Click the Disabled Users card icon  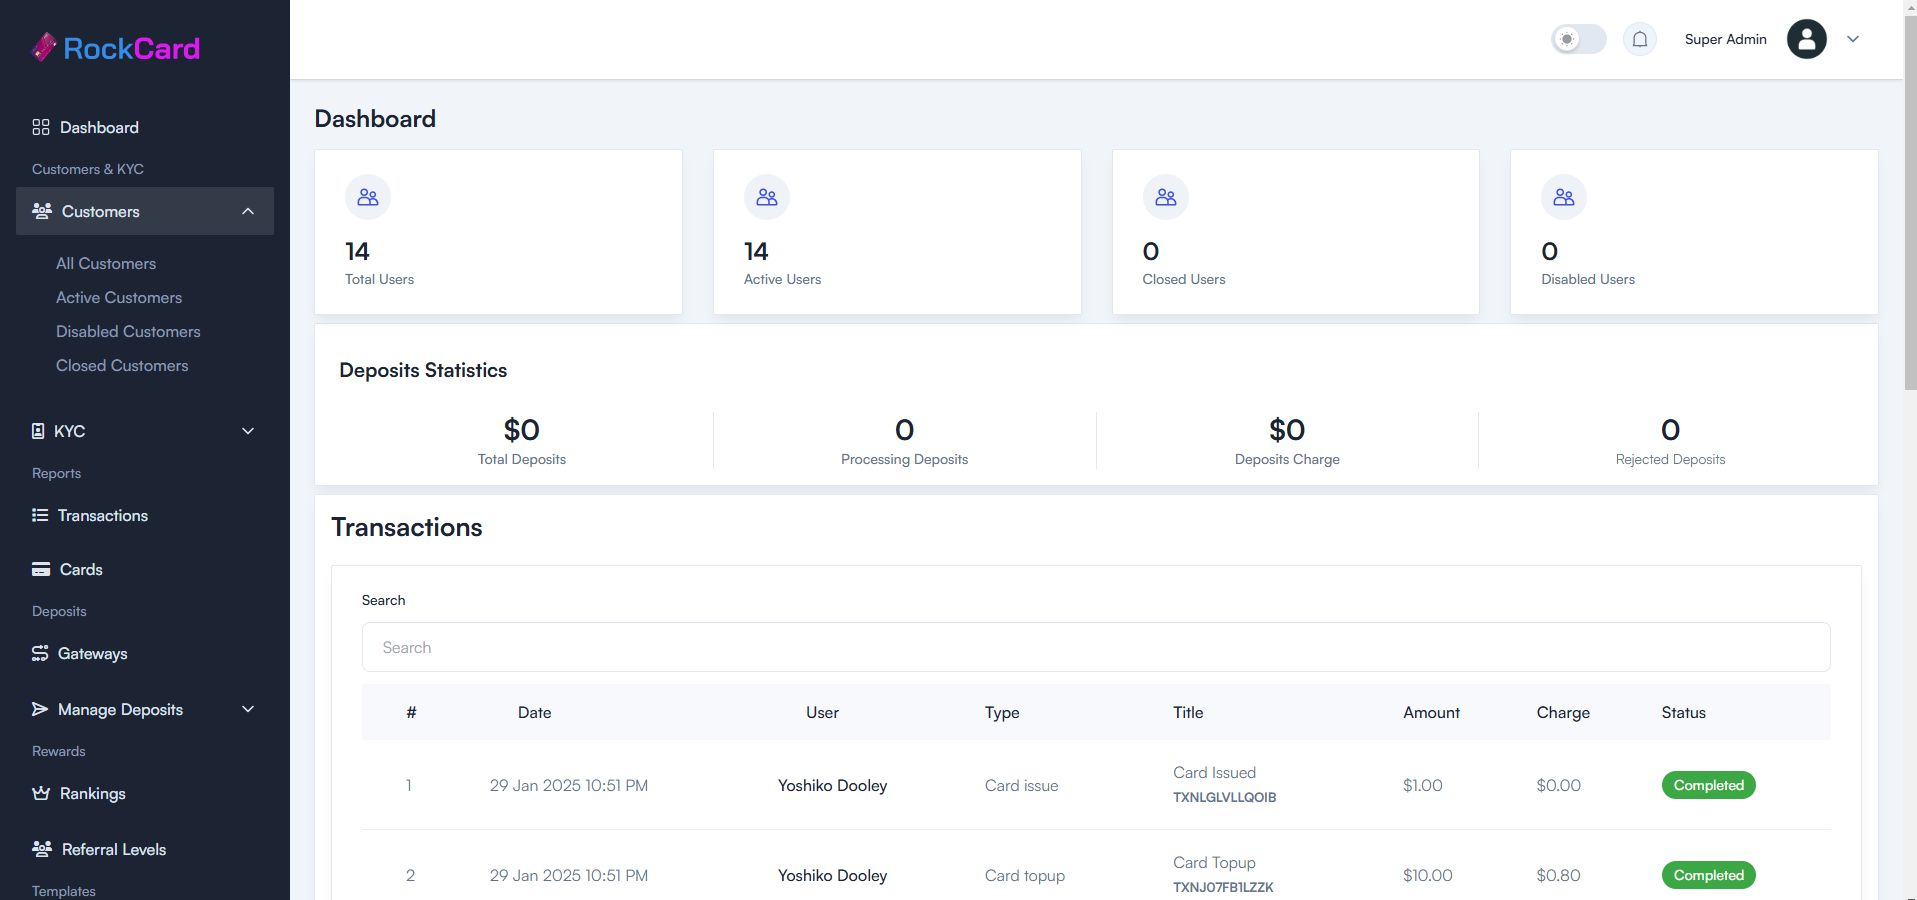(x=1563, y=197)
